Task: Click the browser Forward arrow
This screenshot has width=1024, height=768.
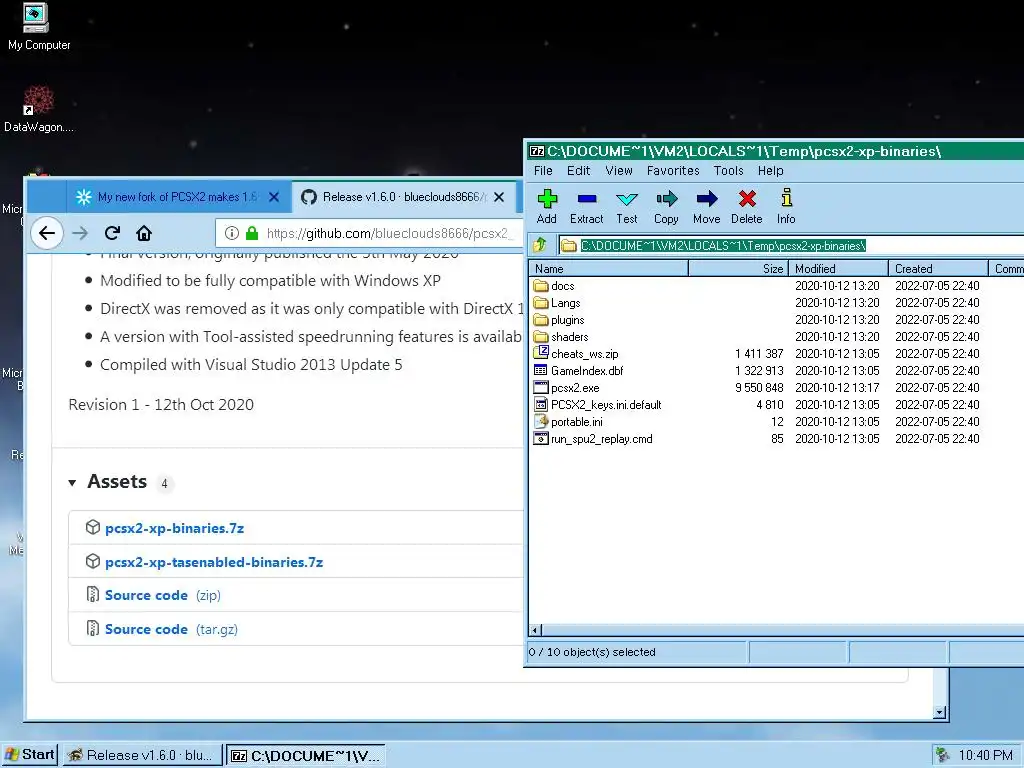Action: (80, 233)
